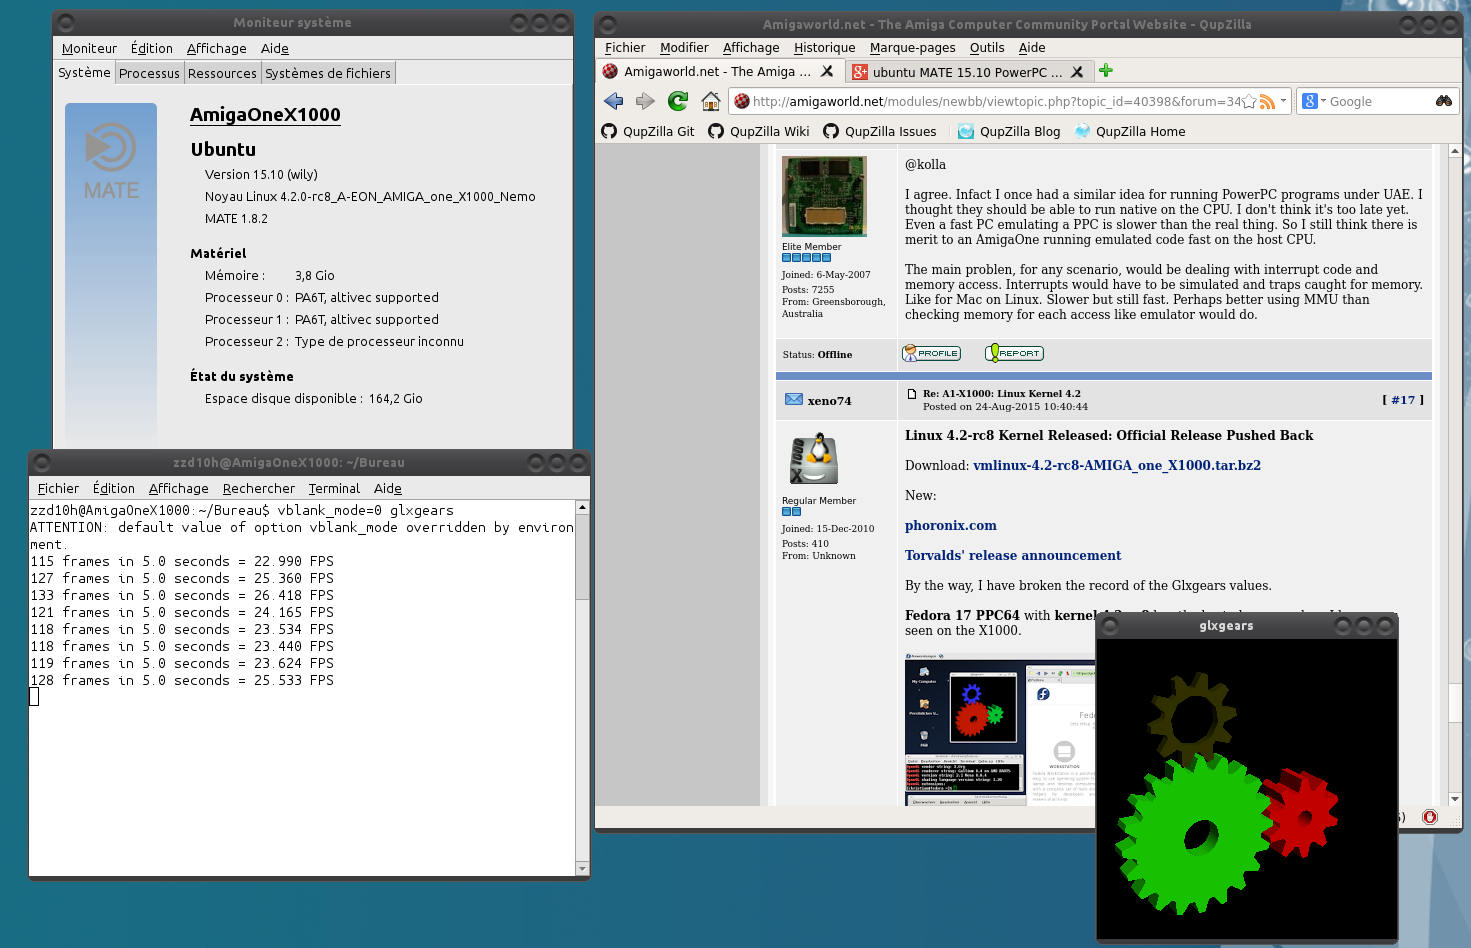Open the Marque-pages menu in QupZilla
Image resolution: width=1471 pixels, height=948 pixels.
point(912,48)
